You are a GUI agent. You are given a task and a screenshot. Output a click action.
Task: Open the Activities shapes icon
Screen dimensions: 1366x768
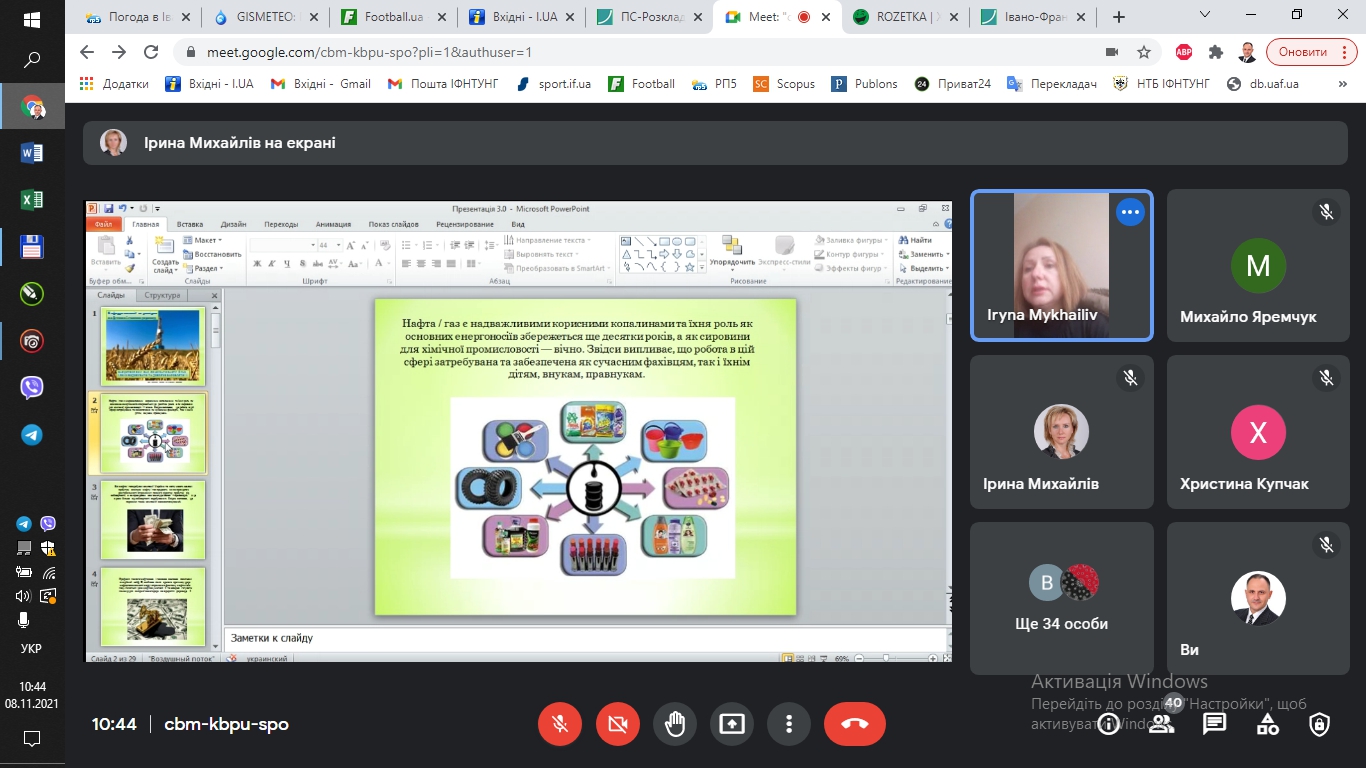(1267, 724)
